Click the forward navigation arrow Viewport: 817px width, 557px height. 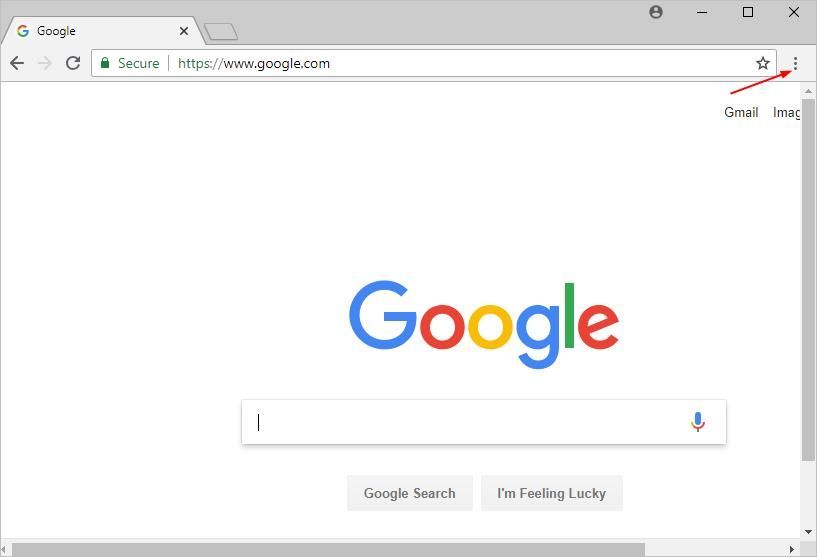45,63
